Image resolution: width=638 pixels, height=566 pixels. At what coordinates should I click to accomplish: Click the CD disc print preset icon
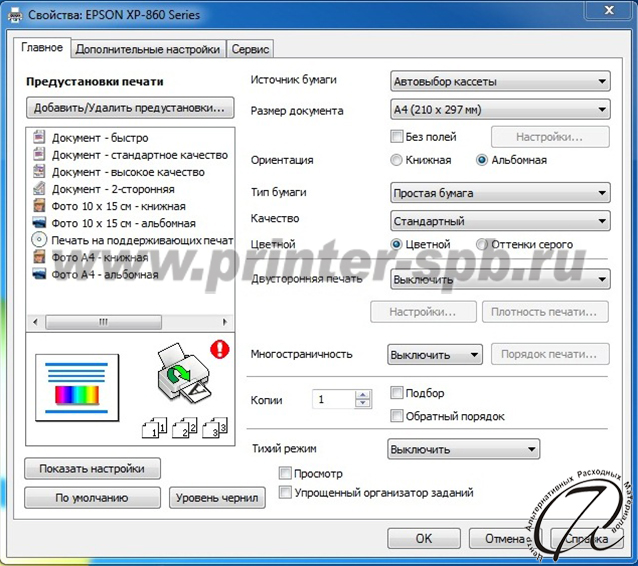click(39, 239)
